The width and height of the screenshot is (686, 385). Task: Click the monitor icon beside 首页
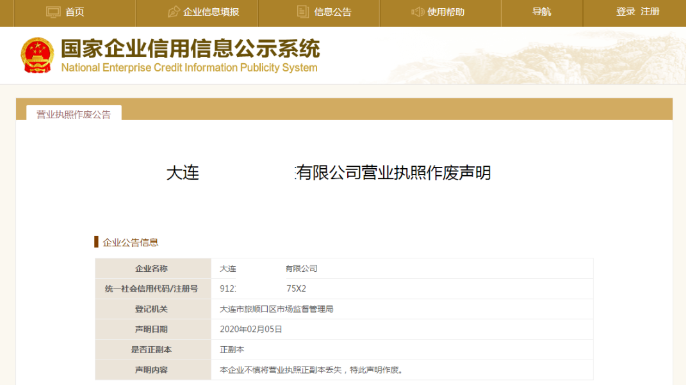[53, 12]
